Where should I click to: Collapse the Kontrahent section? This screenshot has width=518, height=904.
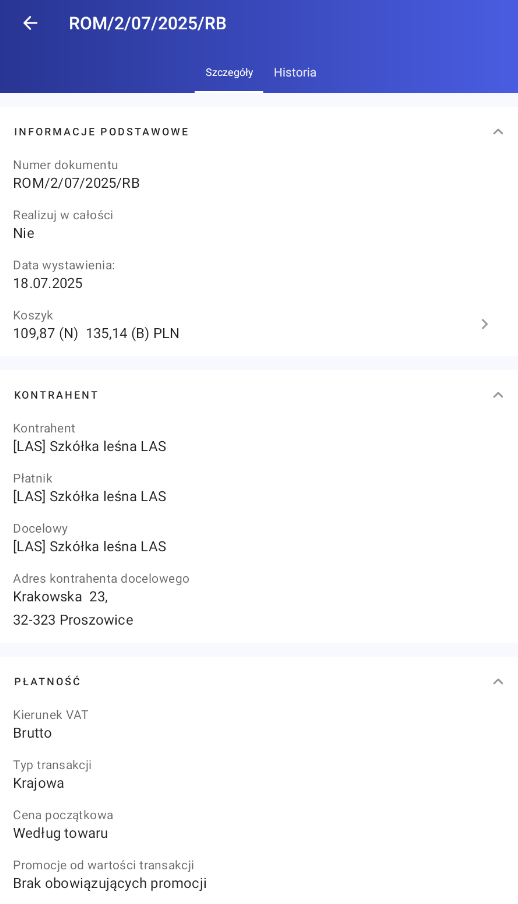click(x=498, y=395)
